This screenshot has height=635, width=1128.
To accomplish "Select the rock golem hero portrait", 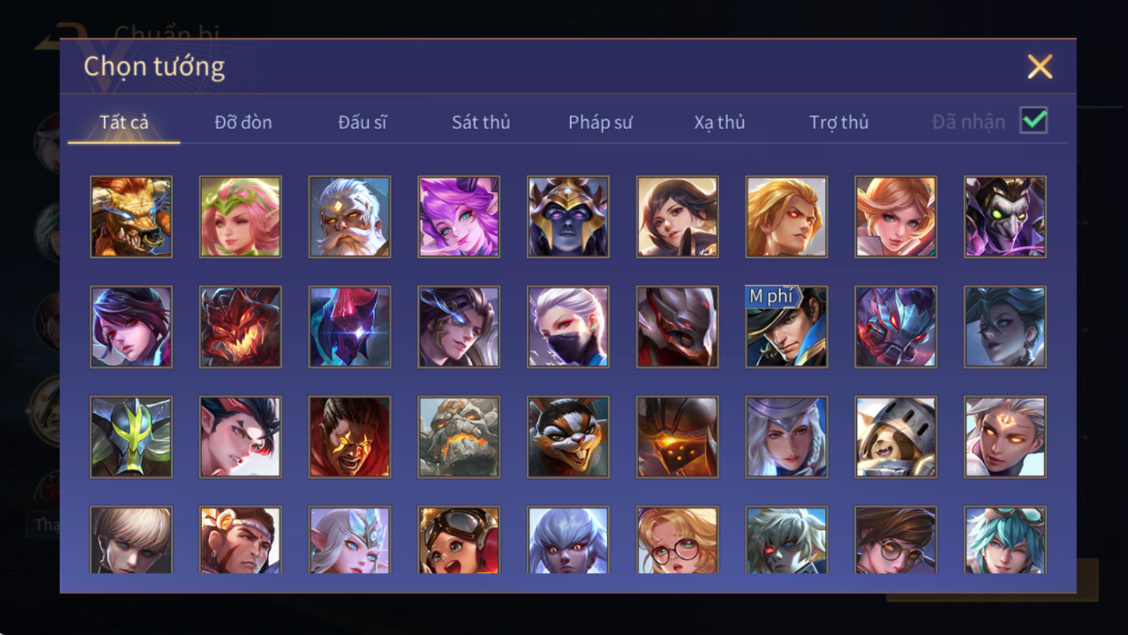I will click(x=459, y=437).
